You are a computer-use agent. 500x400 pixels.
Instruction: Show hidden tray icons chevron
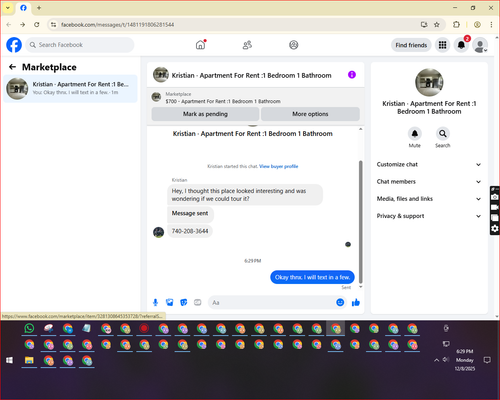[x=436, y=360]
